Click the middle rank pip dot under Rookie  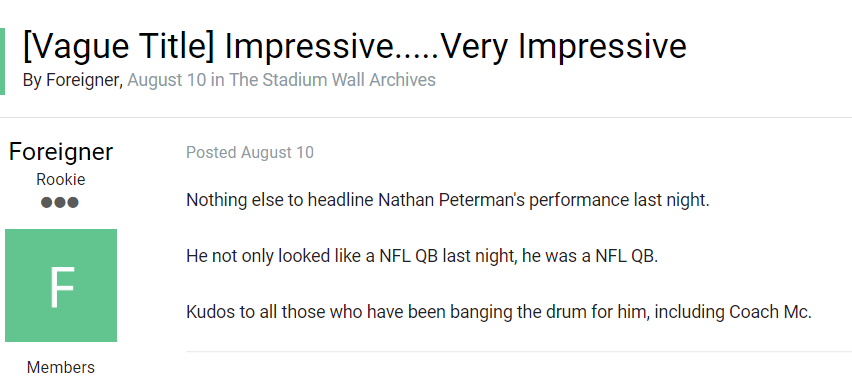(60, 203)
